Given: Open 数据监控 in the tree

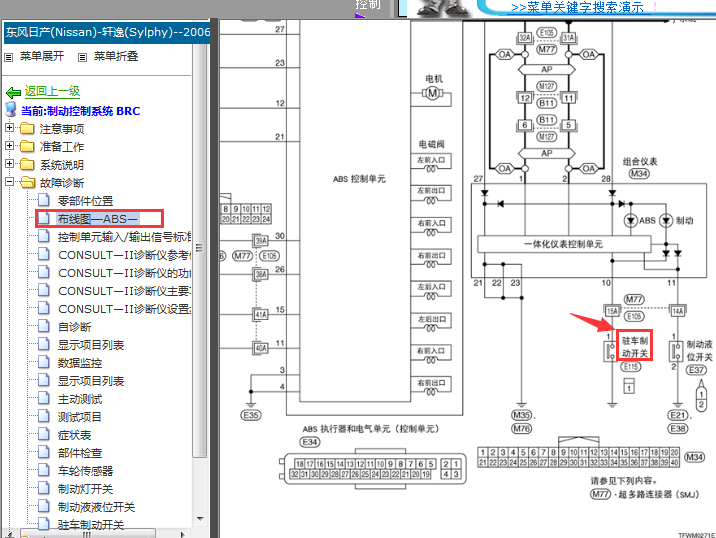Looking at the screenshot, I should pos(80,363).
